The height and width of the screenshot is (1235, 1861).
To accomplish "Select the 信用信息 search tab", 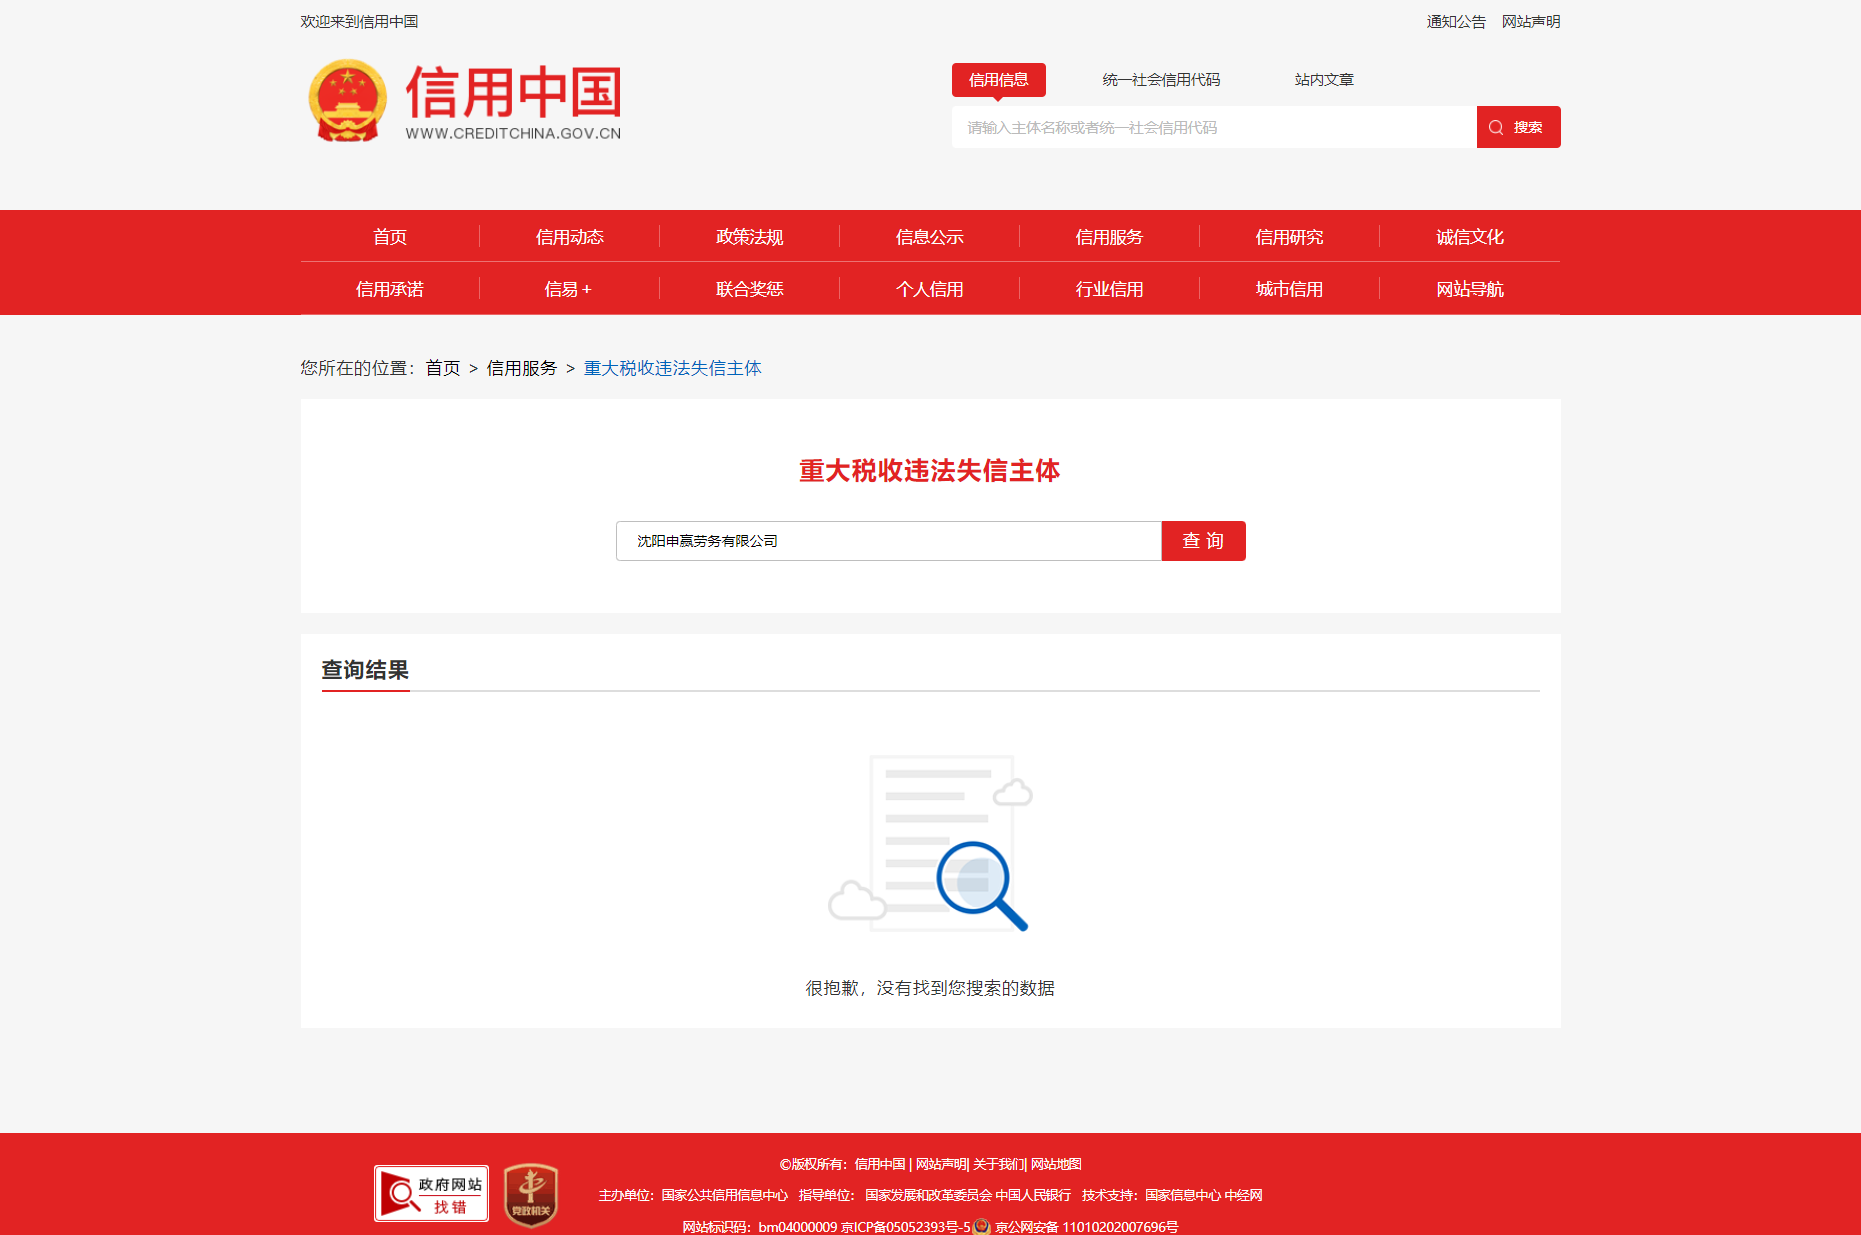I will [x=998, y=80].
